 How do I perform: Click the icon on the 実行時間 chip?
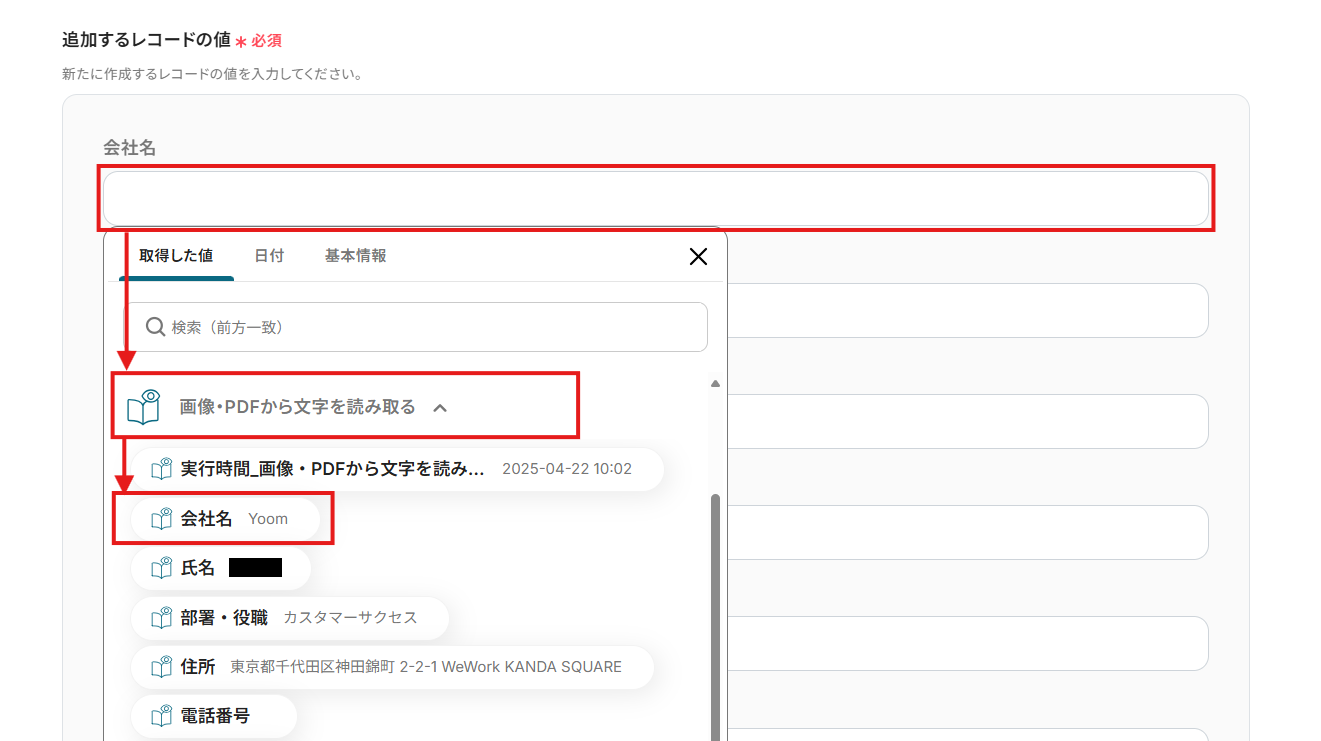coord(161,469)
